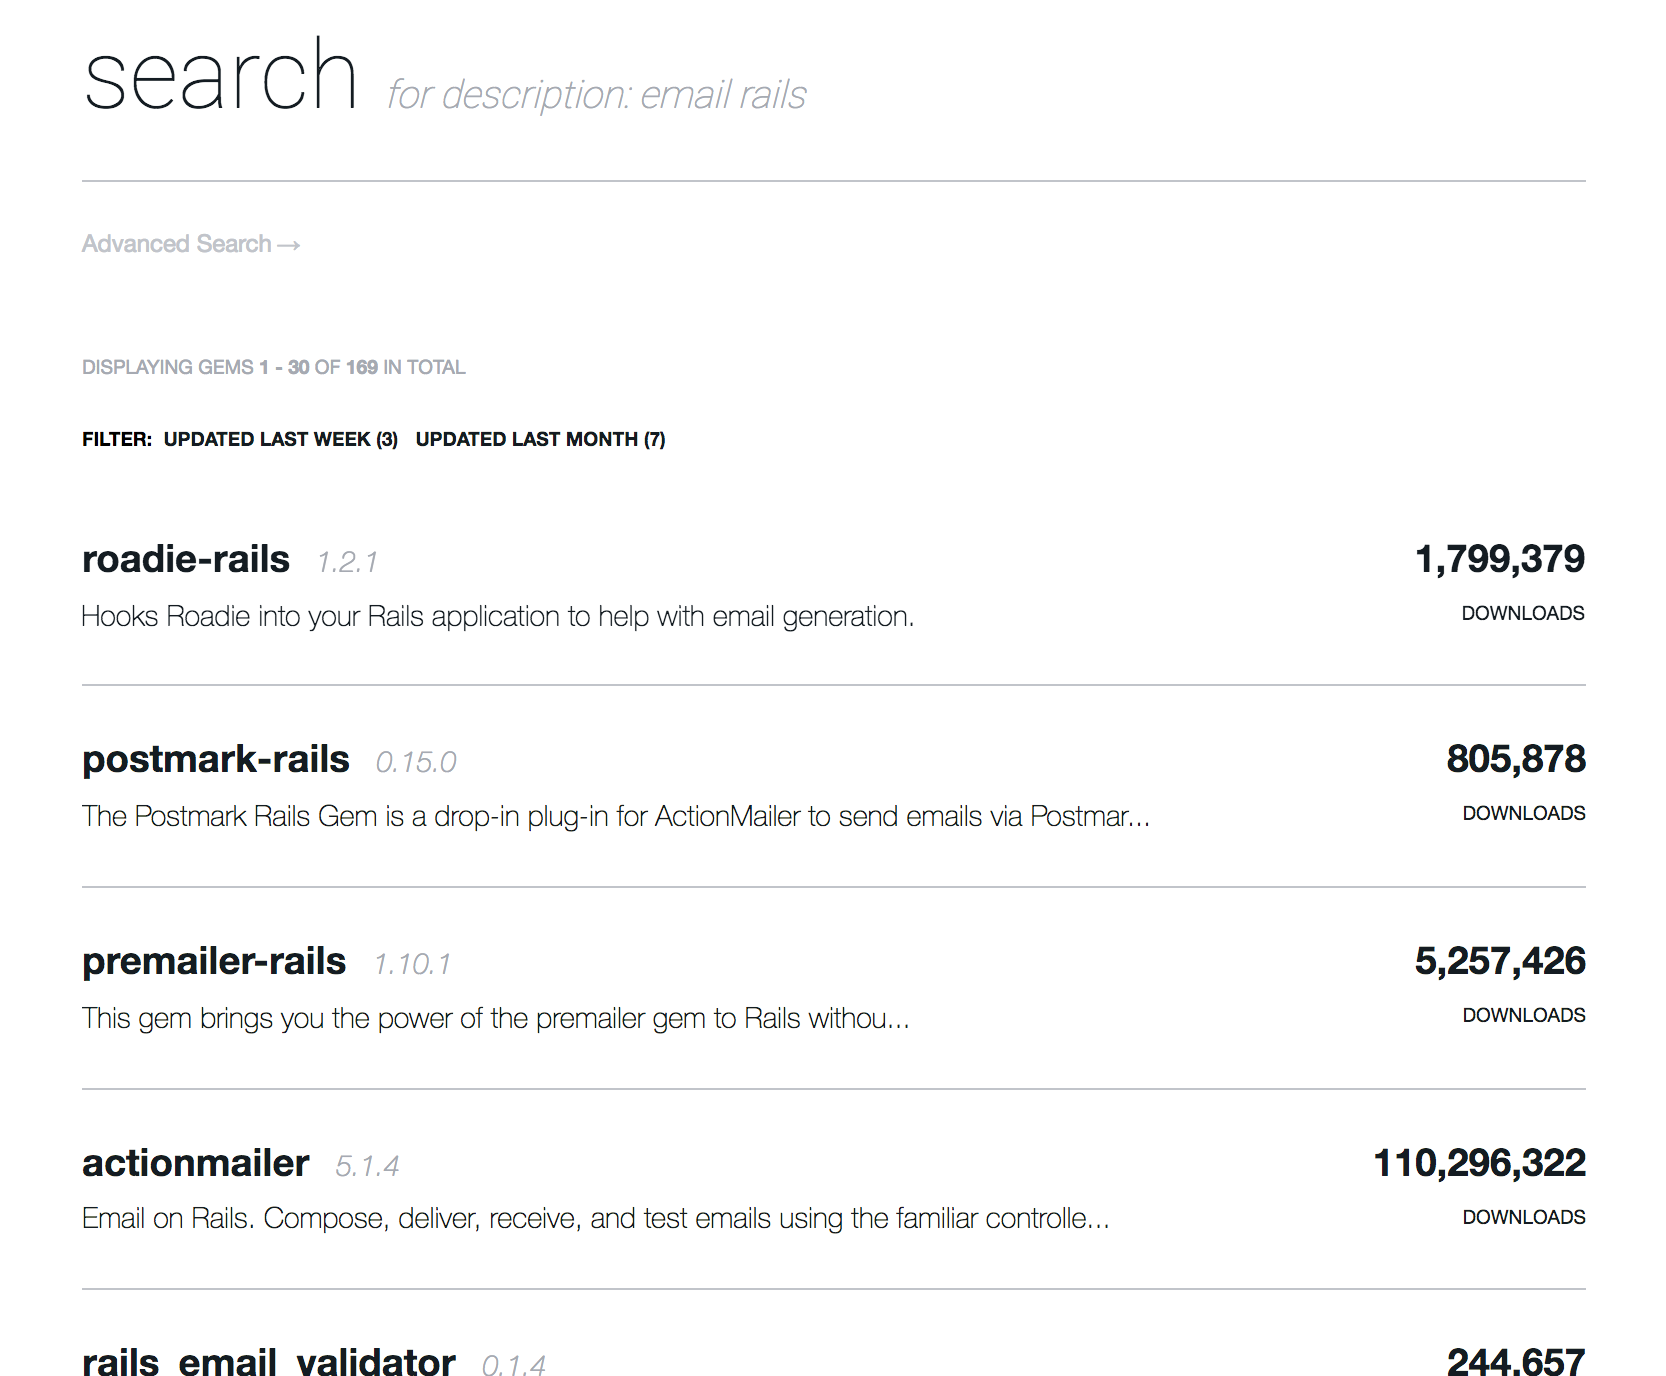This screenshot has height=1376, width=1666.
Task: Click the 5,257,426 downloads number
Action: point(1499,962)
